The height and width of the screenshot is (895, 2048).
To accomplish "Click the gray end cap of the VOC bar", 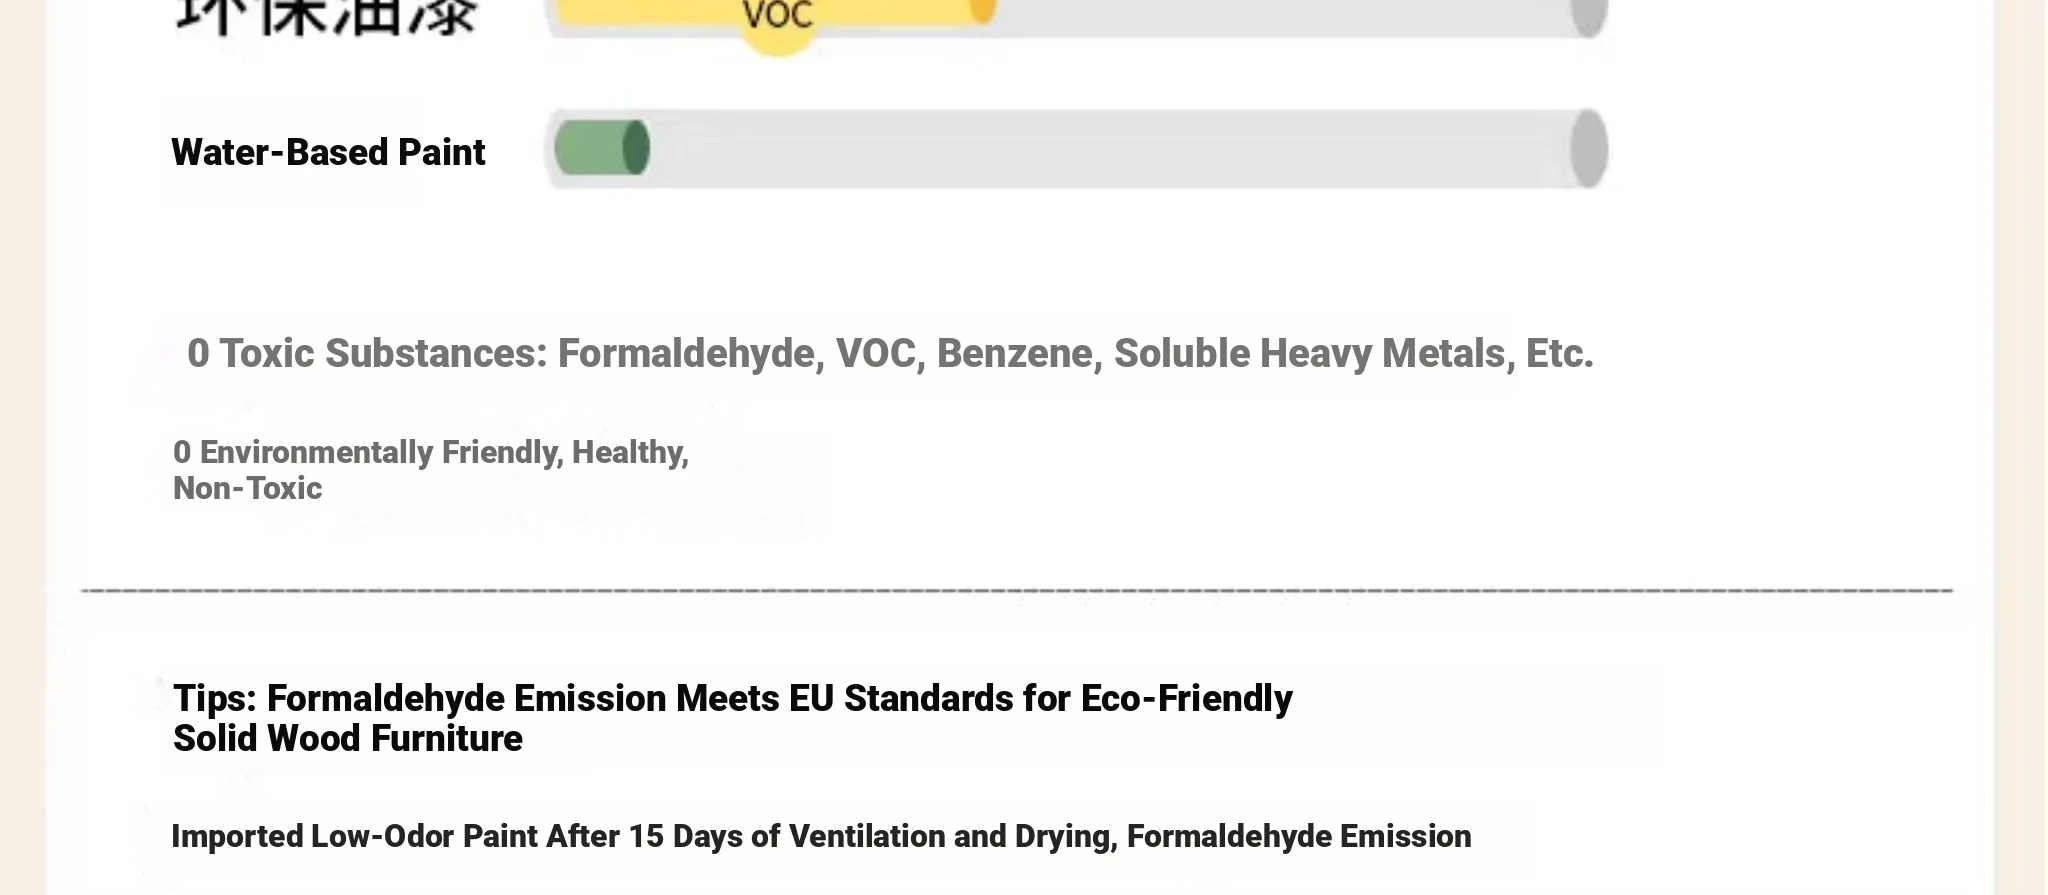I will [x=1588, y=14].
